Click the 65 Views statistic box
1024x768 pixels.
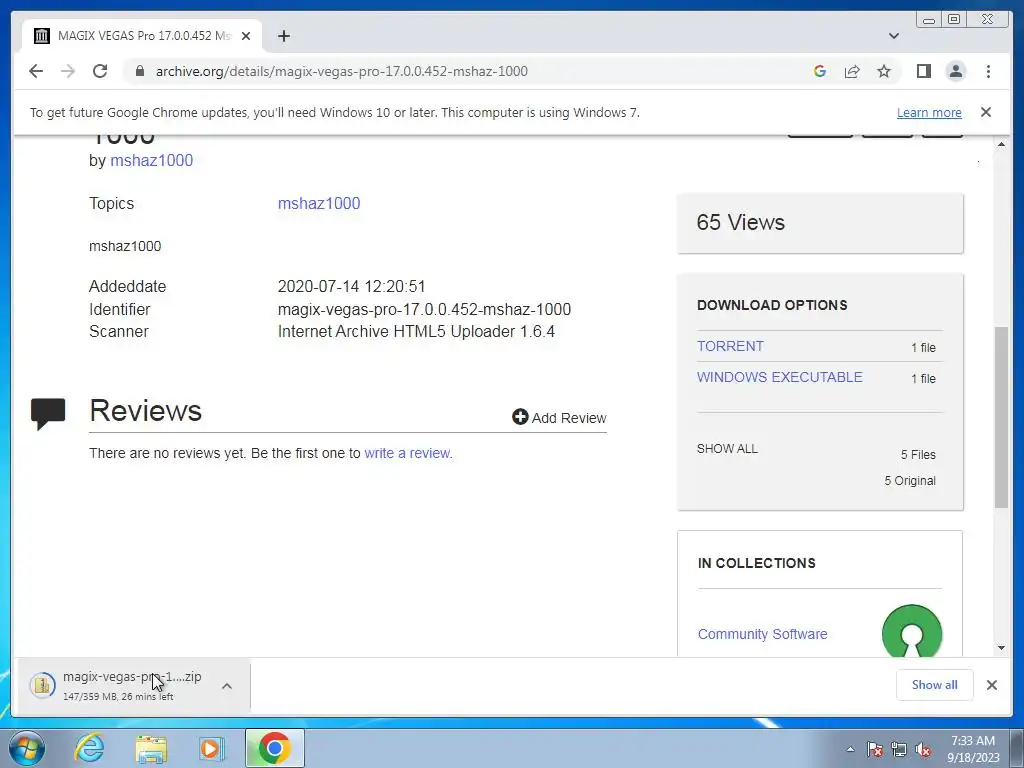pos(820,223)
